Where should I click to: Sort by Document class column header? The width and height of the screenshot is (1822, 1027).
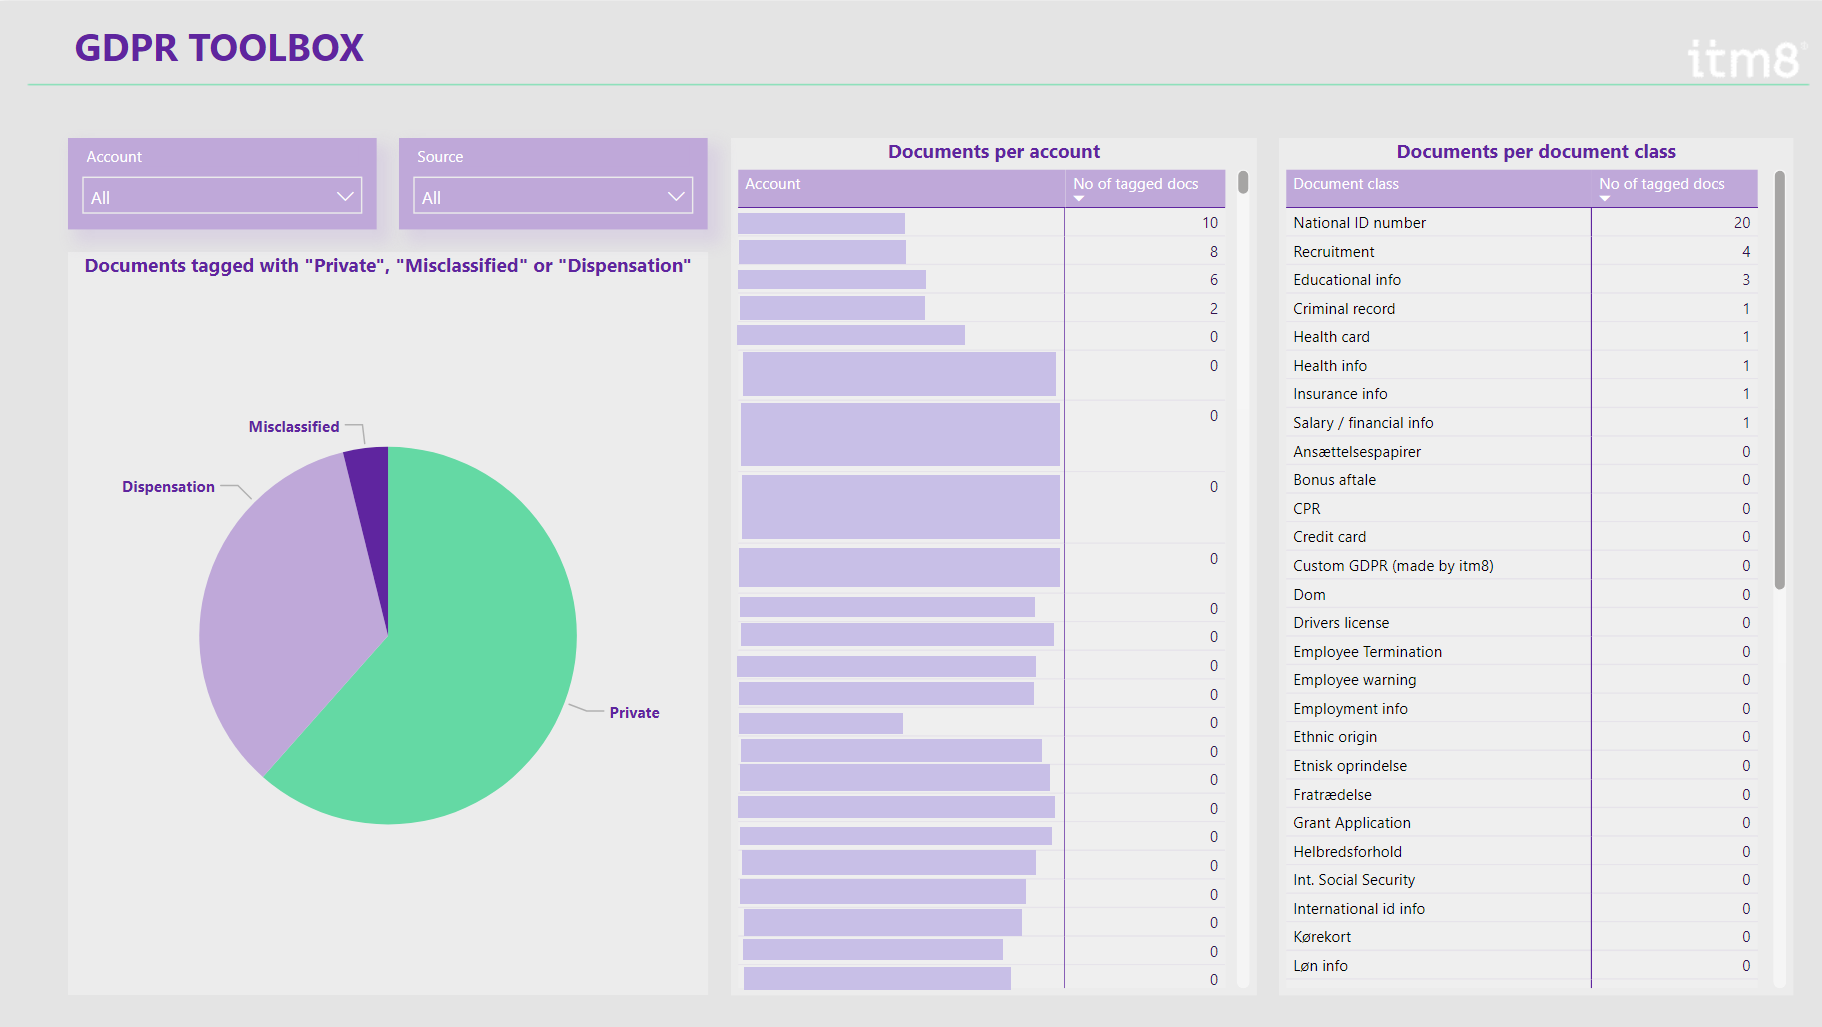tap(1438, 188)
